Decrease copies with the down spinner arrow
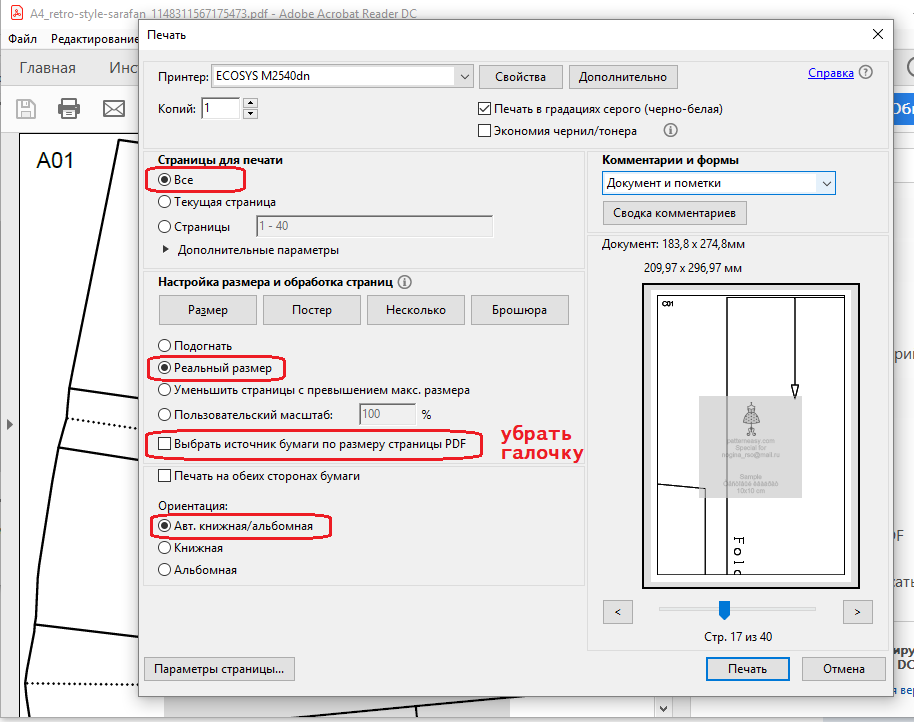 pos(251,113)
